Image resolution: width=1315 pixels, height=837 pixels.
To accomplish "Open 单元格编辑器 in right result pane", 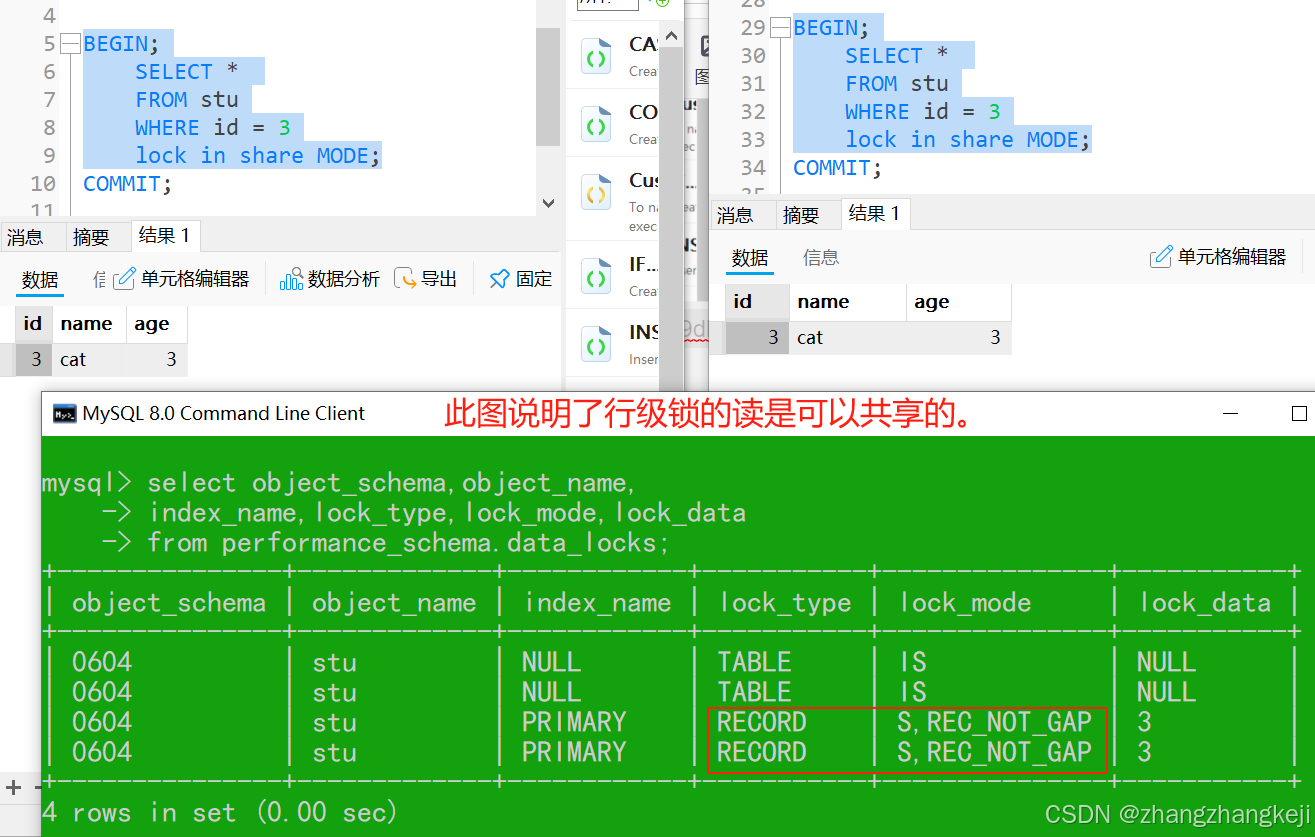I will point(1218,257).
